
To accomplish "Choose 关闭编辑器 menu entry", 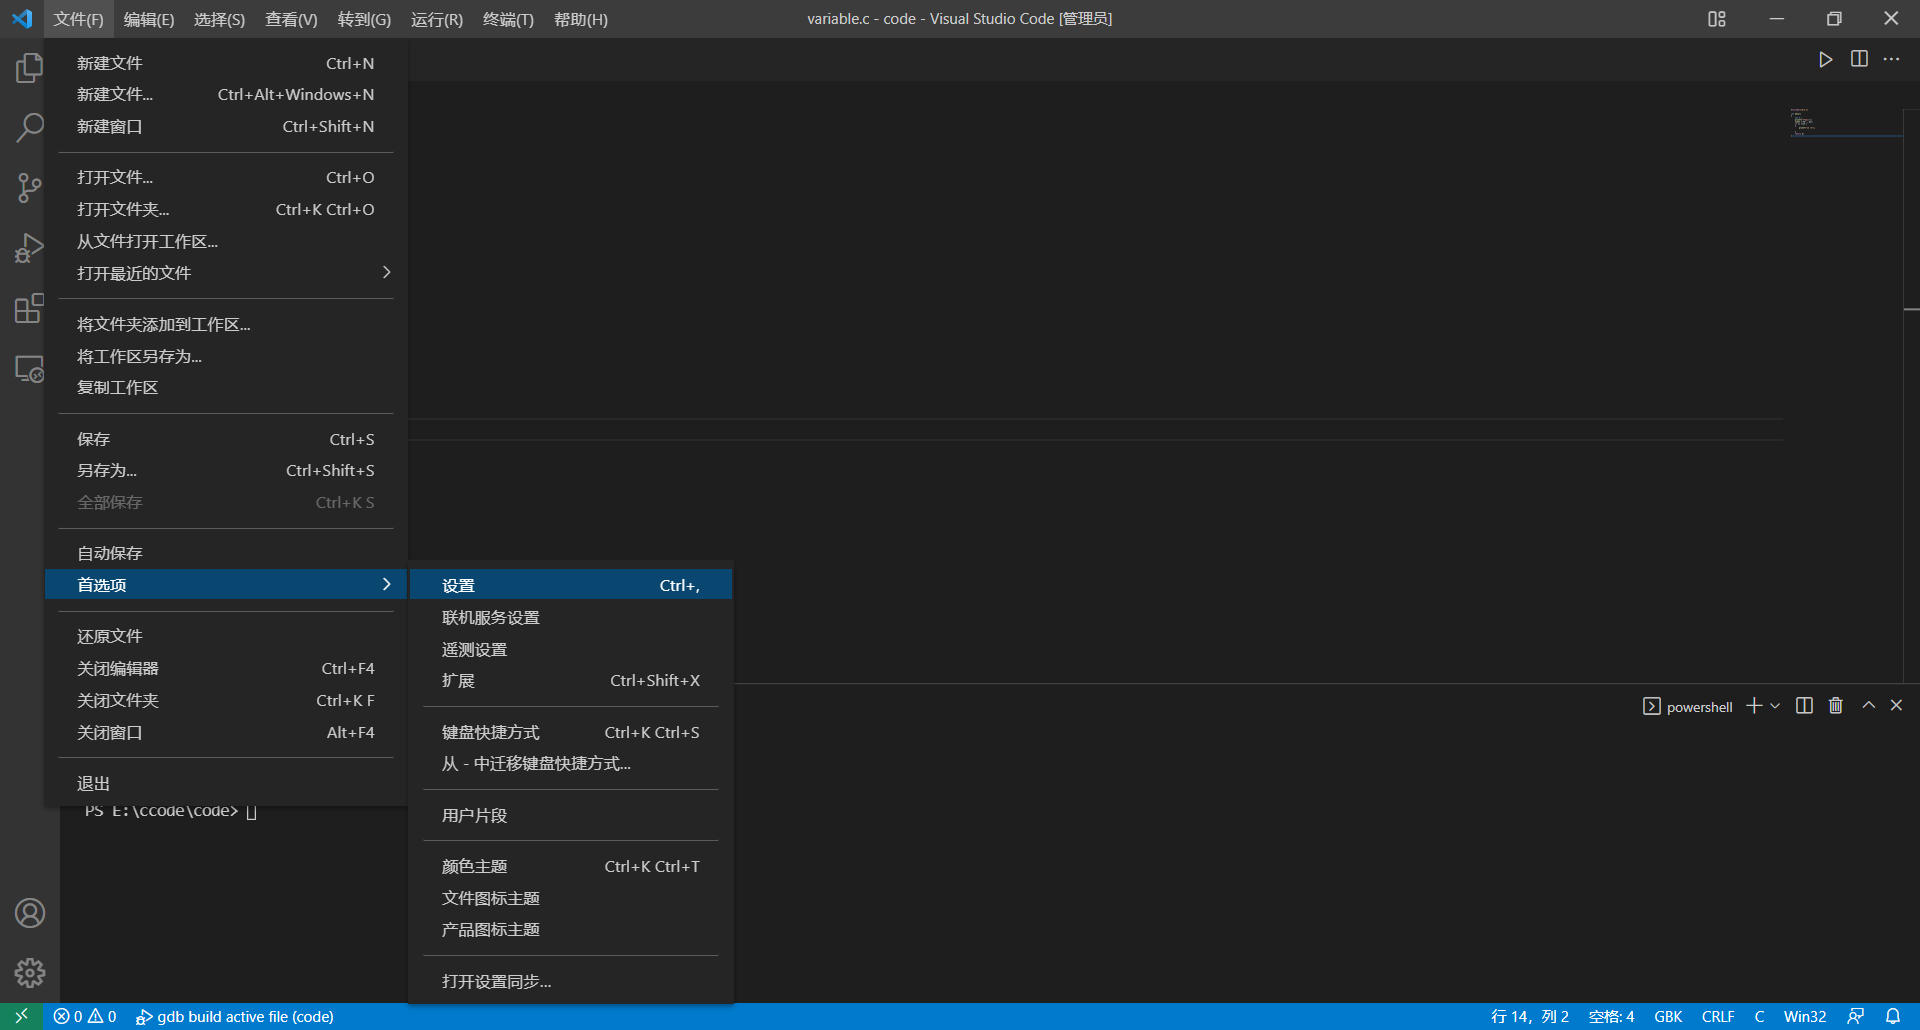I will [x=226, y=669].
